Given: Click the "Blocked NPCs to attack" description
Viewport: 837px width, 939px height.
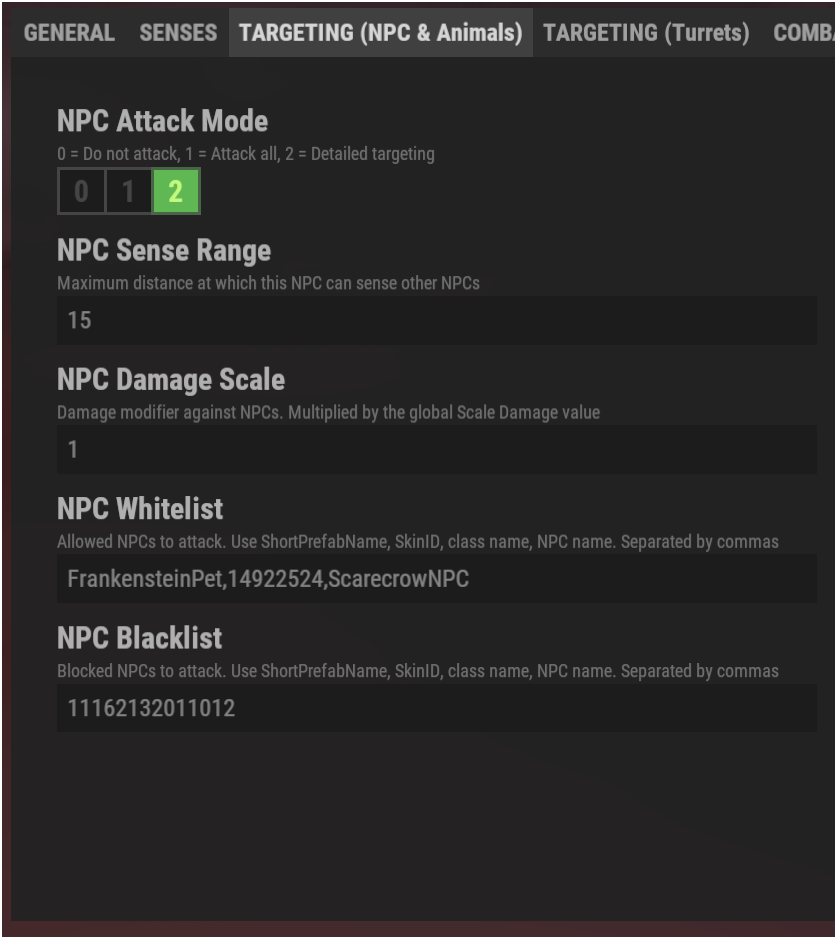Looking at the screenshot, I should [417, 671].
